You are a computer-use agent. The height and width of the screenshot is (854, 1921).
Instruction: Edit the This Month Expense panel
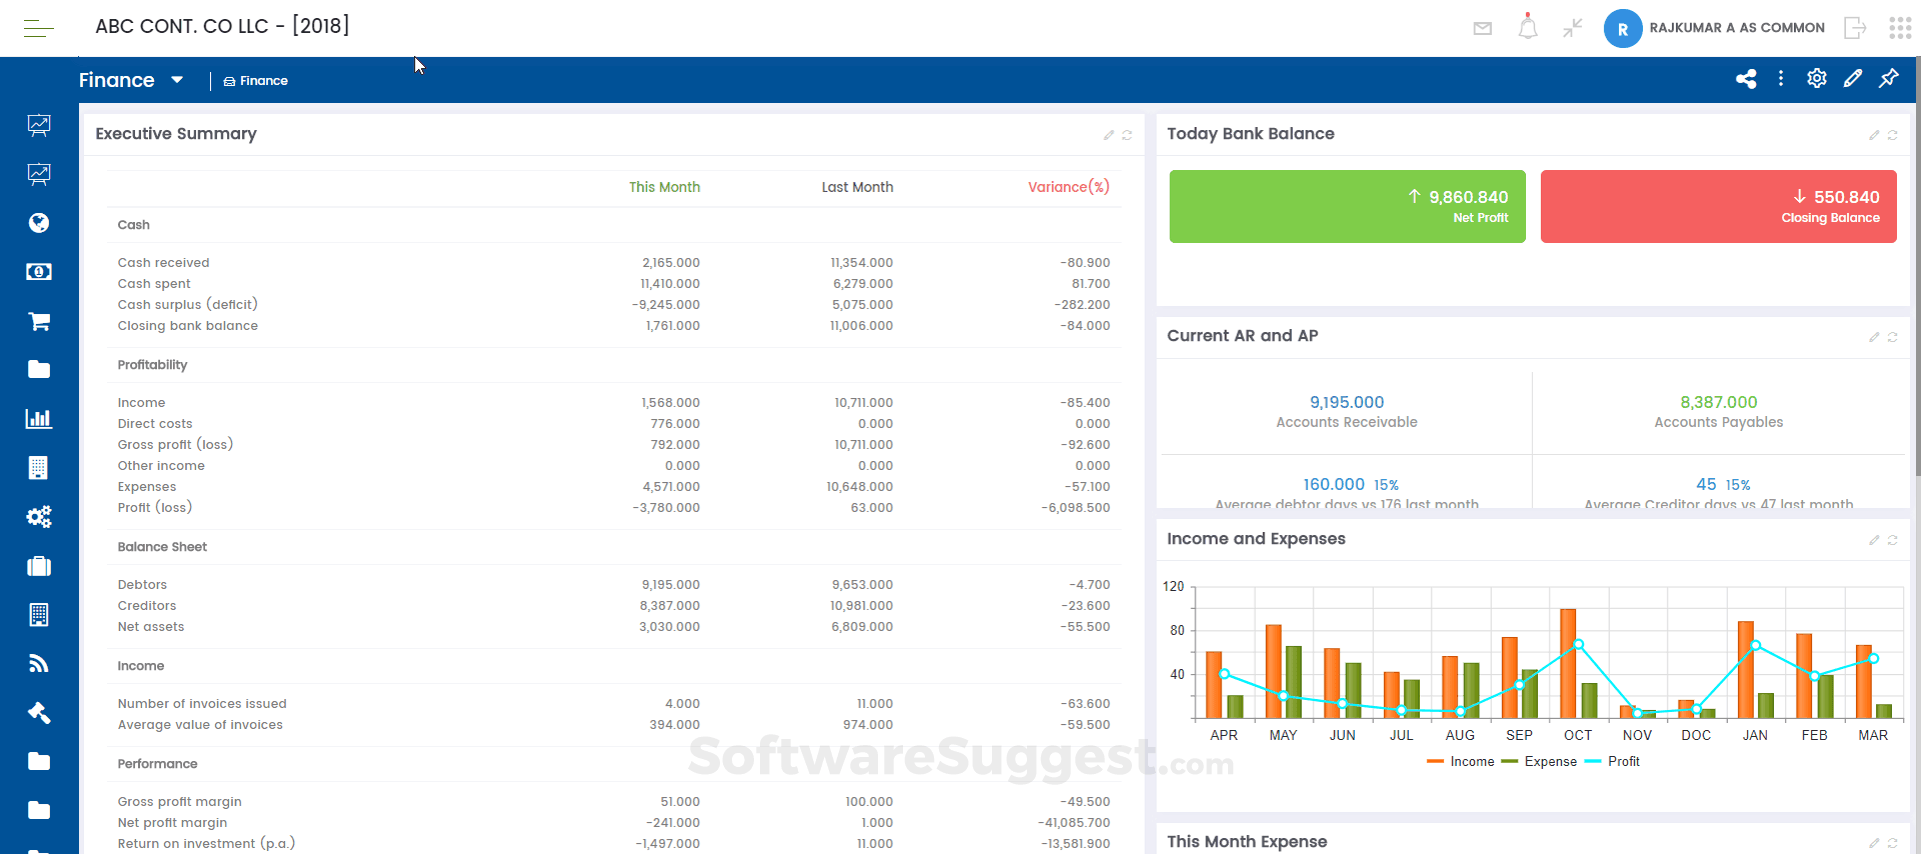(1874, 843)
